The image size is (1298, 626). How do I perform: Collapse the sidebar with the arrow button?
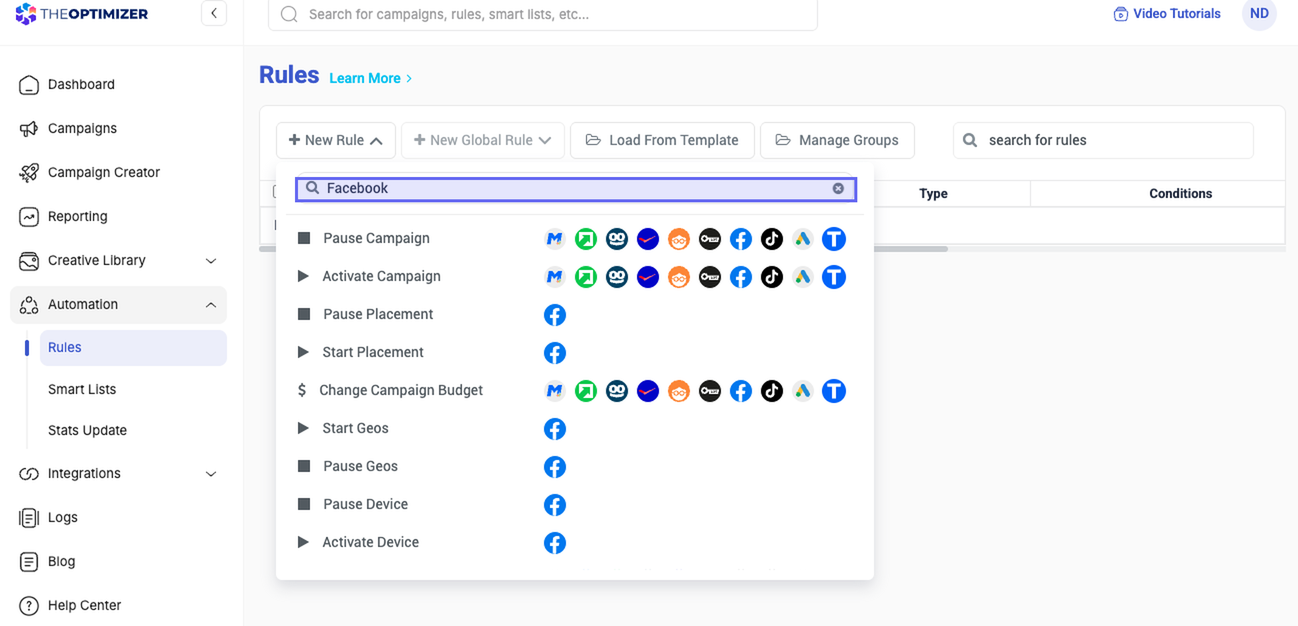click(214, 14)
